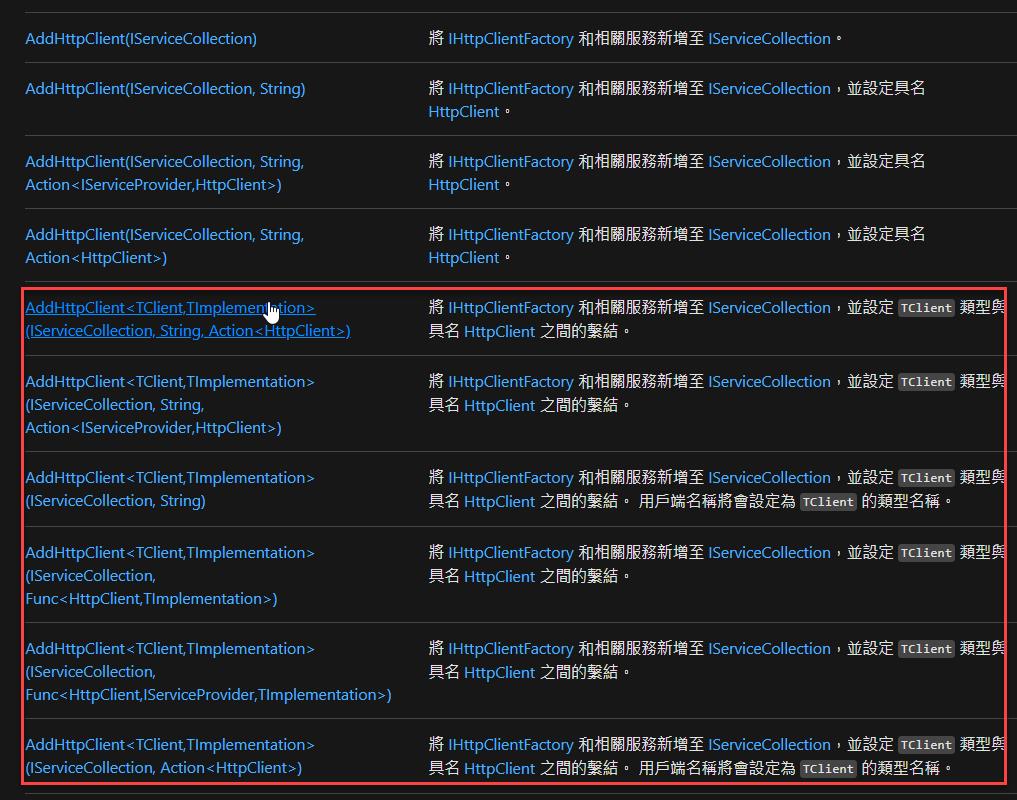1017x800 pixels.
Task: Click IHttpClientFactory link in the second row
Action: coord(510,88)
